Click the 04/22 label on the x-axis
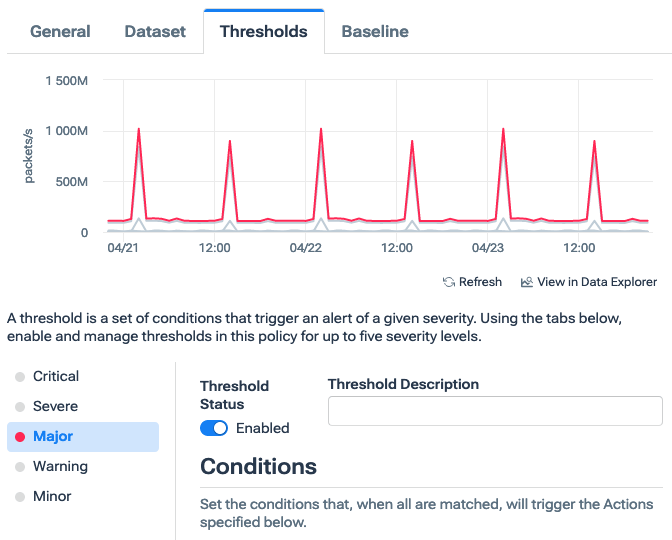The width and height of the screenshot is (672, 540). coord(305,247)
